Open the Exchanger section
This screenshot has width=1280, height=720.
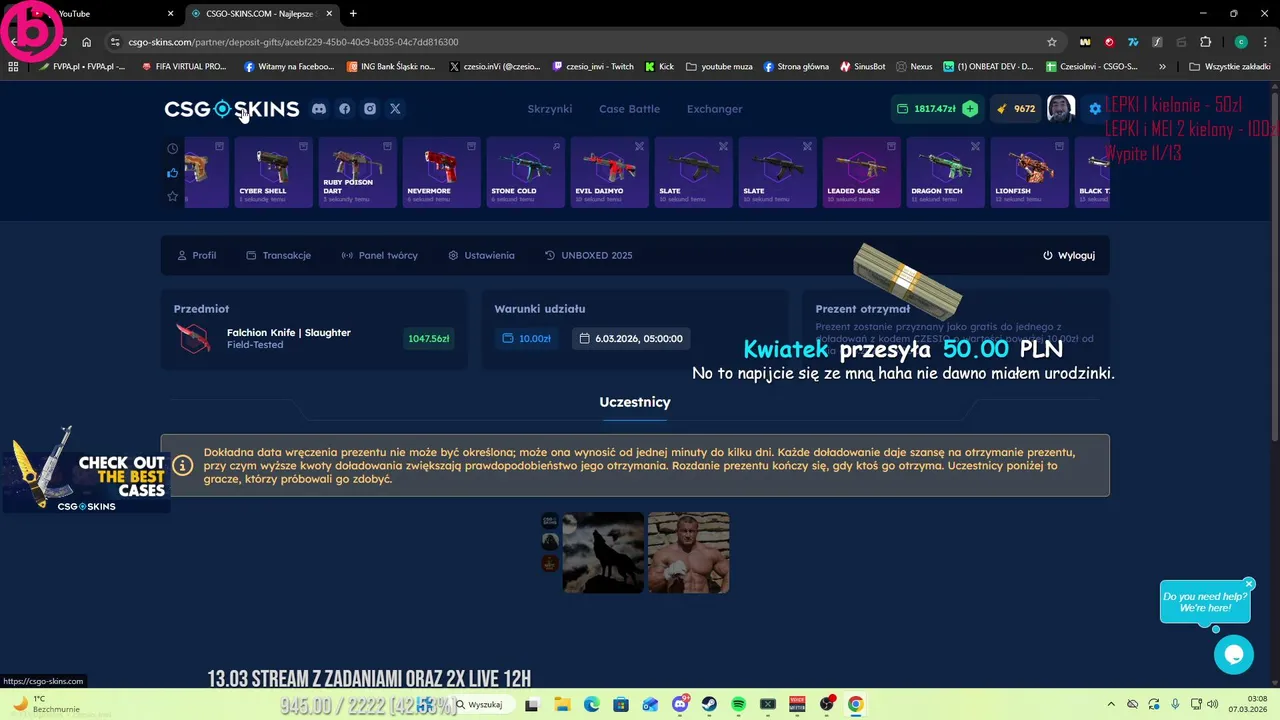coord(715,109)
